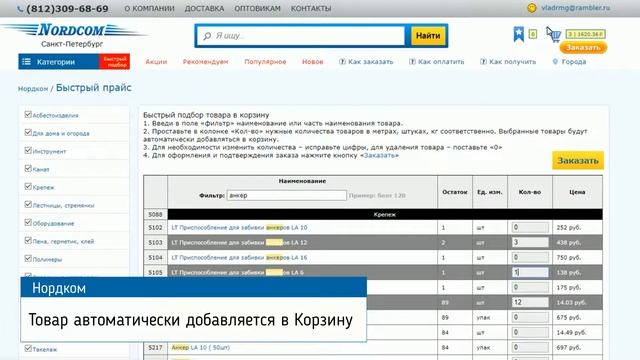This screenshot has height=360, width=640.
Task: Click the hamburger icon in Категории
Action: pyautogui.click(x=27, y=62)
